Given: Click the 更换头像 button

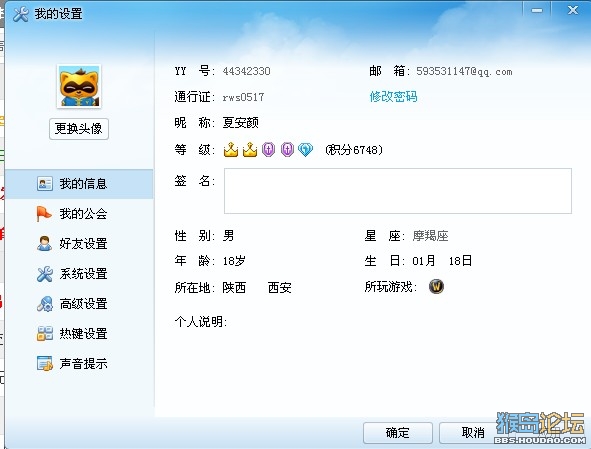Looking at the screenshot, I should click(79, 129).
